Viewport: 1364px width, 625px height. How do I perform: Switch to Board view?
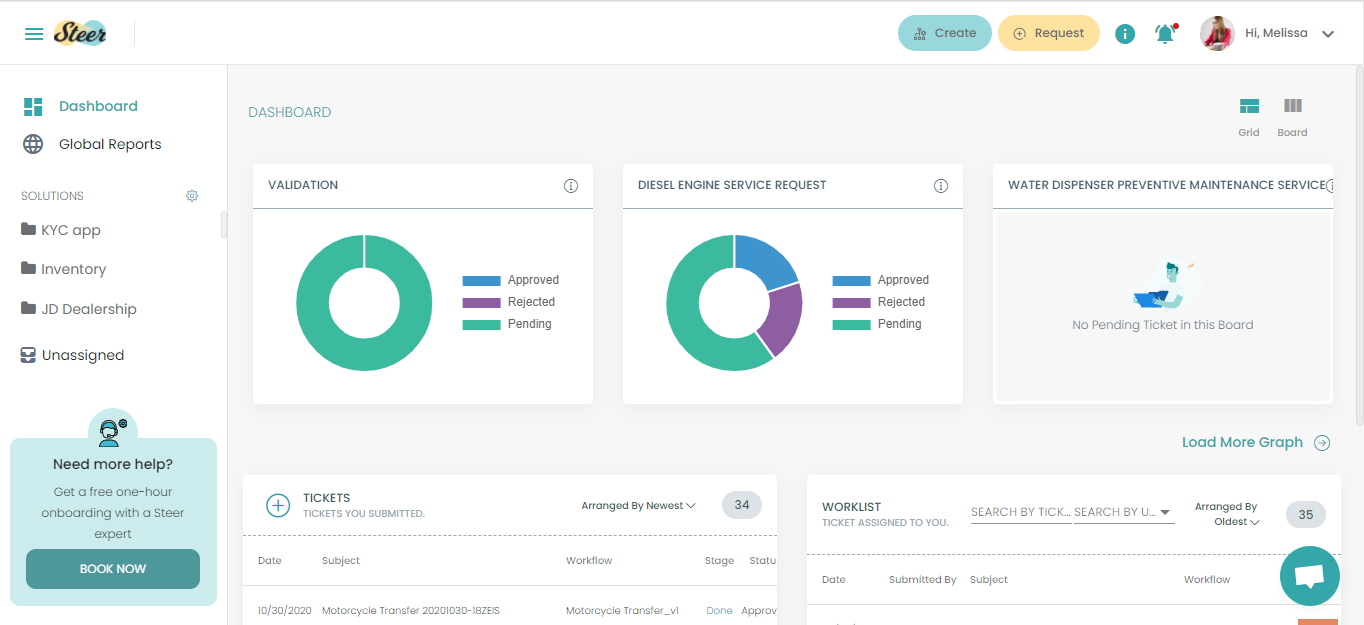pos(1292,116)
